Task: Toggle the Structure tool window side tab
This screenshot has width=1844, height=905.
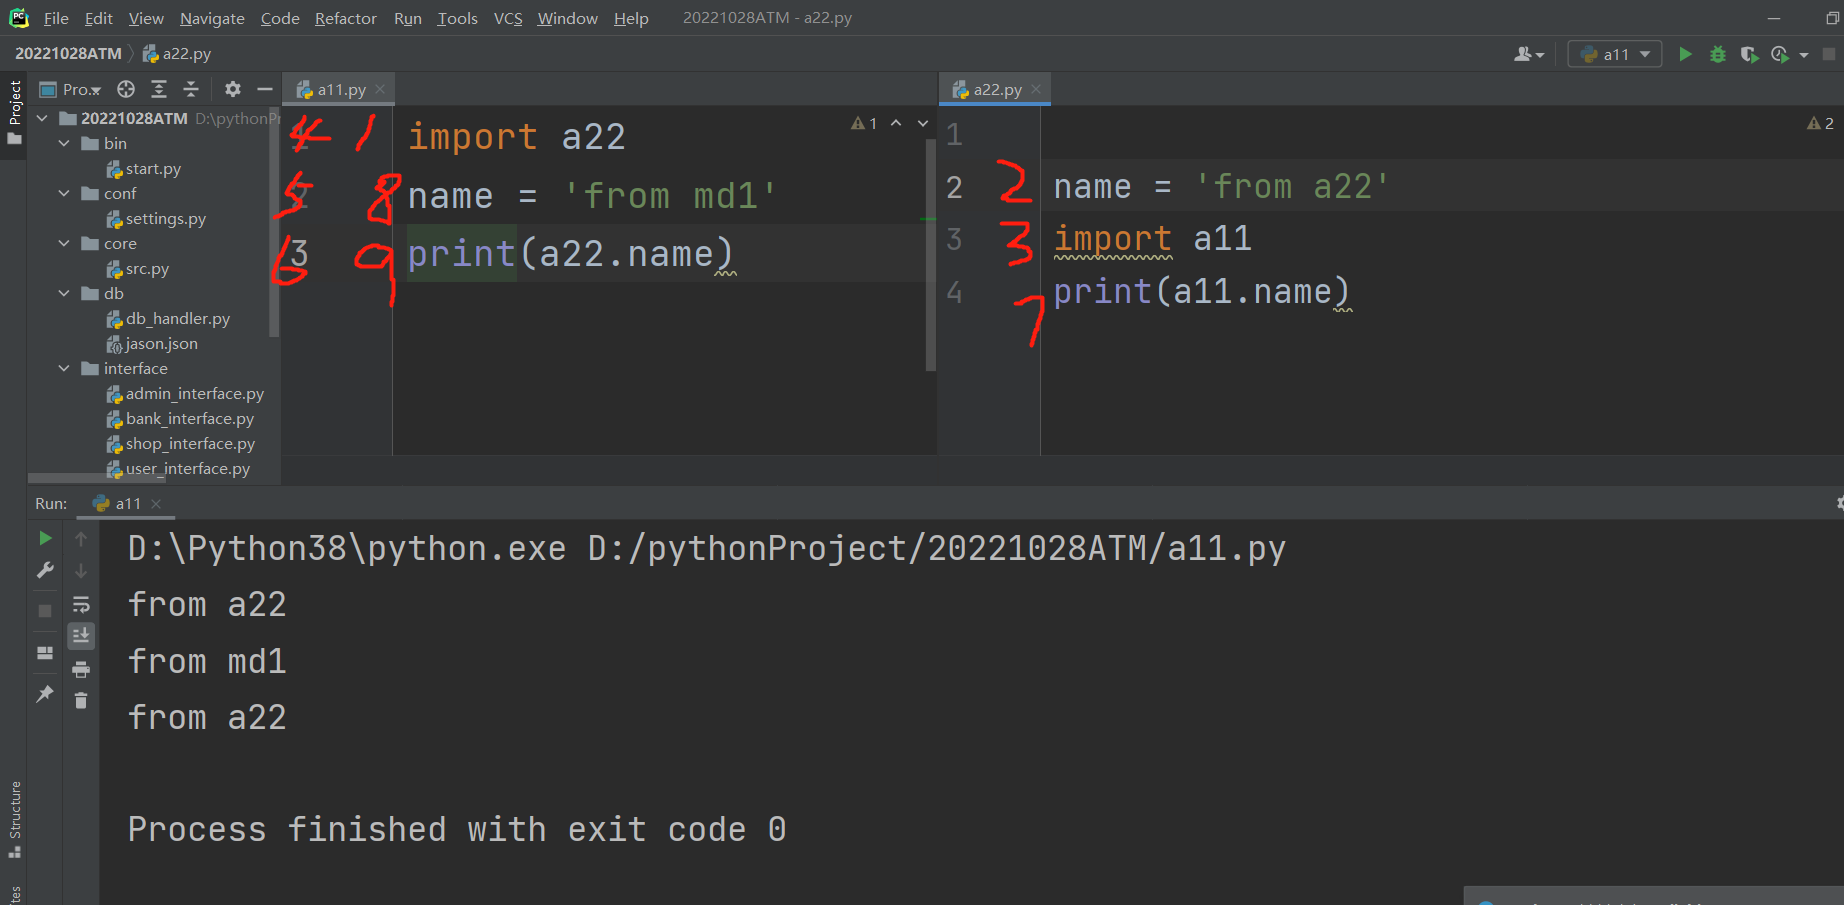Action: [14, 820]
